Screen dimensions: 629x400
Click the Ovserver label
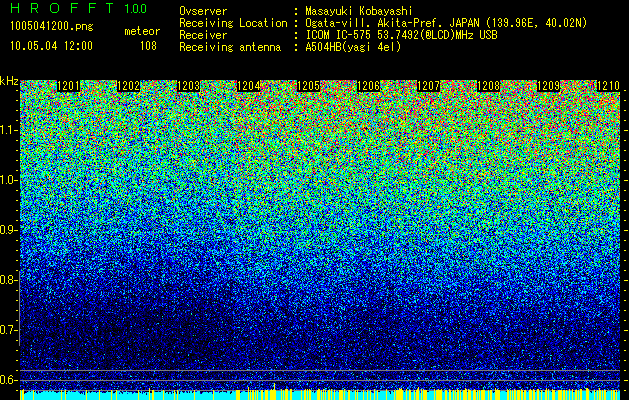pos(203,11)
